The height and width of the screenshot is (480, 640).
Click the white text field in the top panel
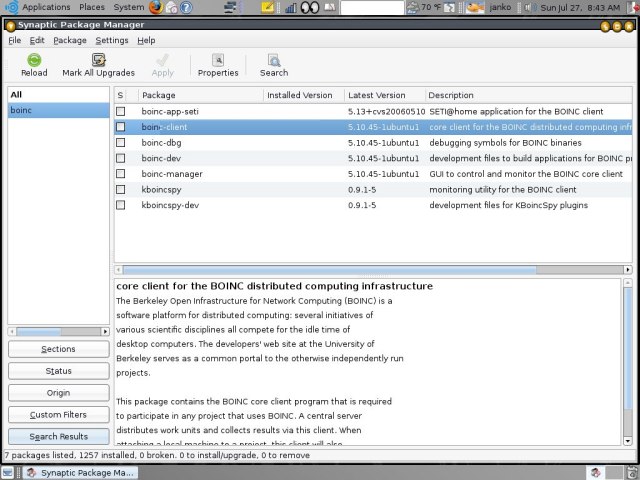pos(372,7)
